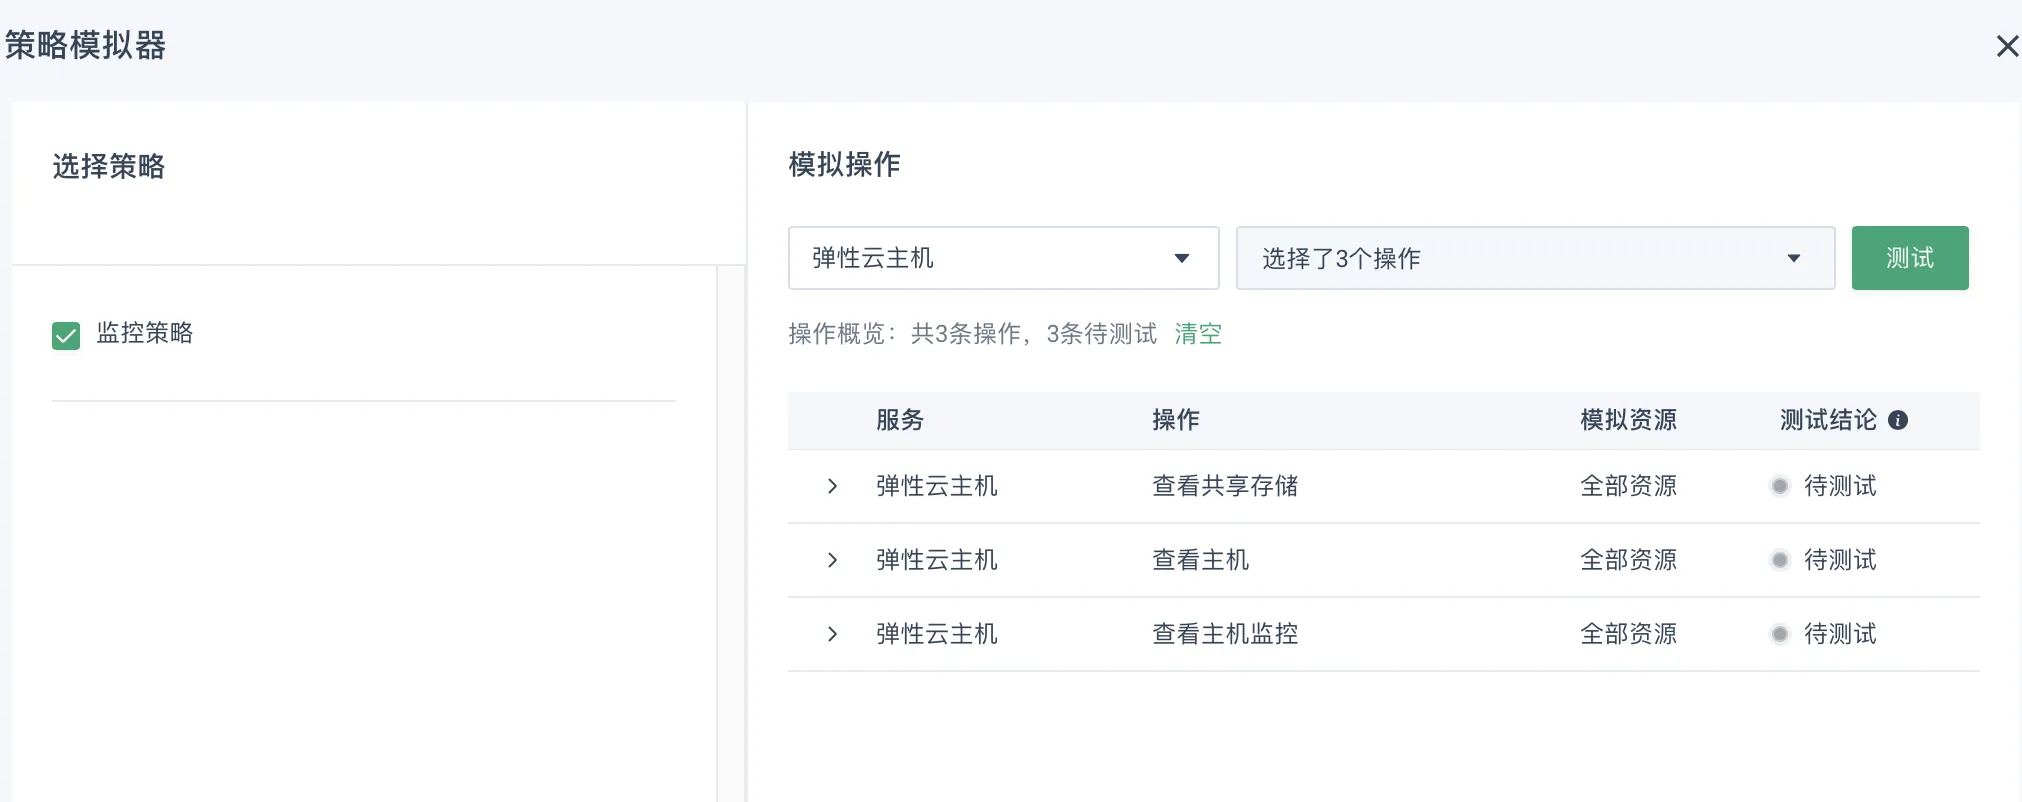The width and height of the screenshot is (2022, 802).
Task: Click the 服务 column header
Action: (x=899, y=421)
